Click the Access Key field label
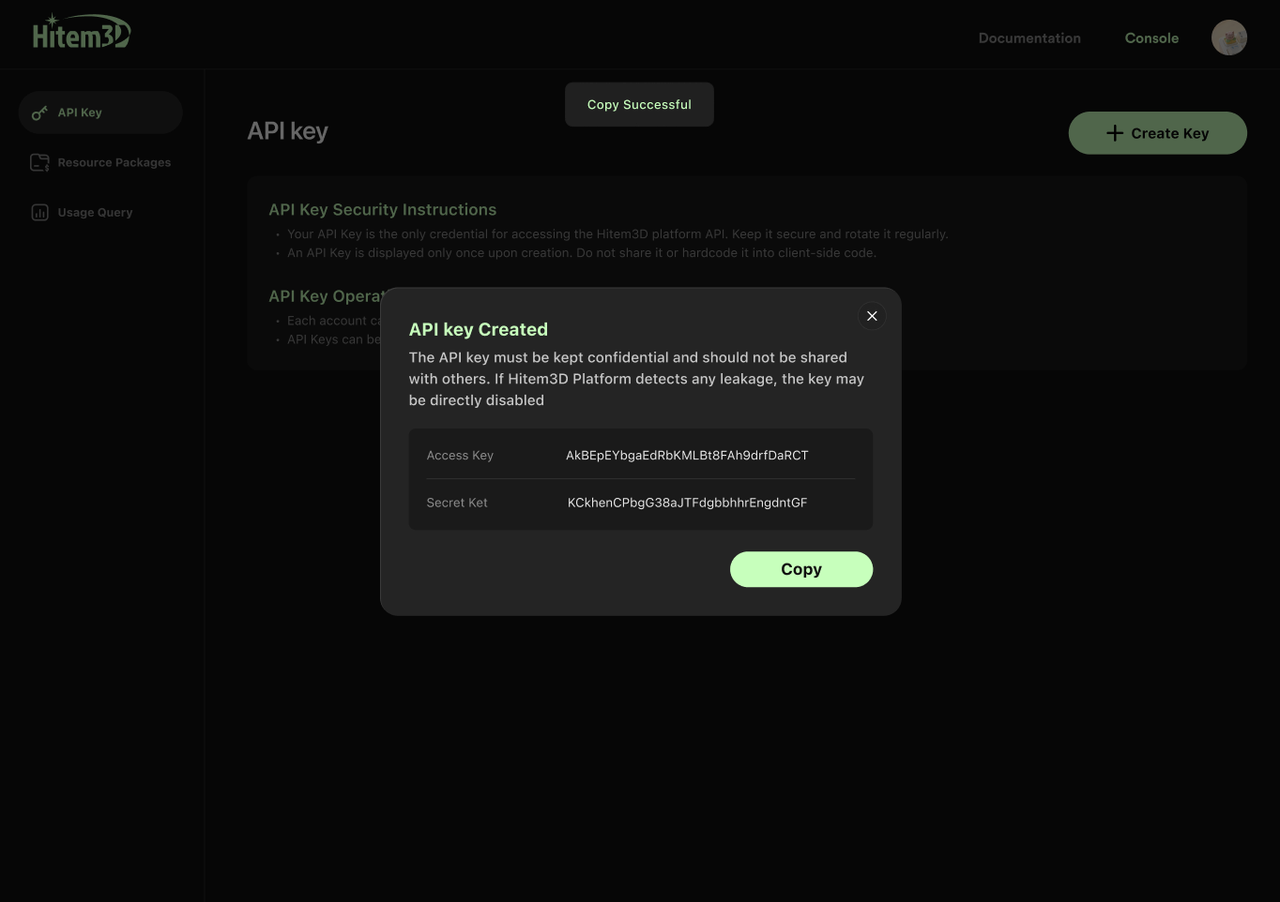The image size is (1280, 902). click(x=460, y=455)
